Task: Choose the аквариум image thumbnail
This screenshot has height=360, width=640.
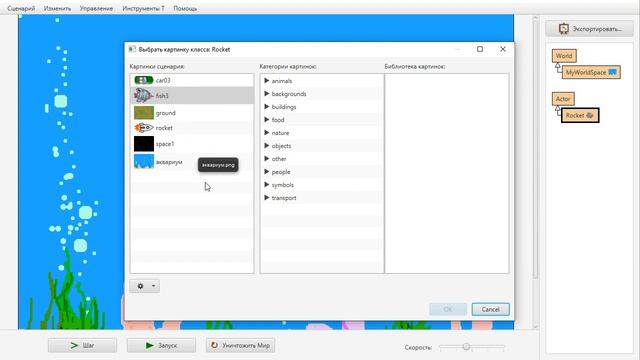Action: 144,162
